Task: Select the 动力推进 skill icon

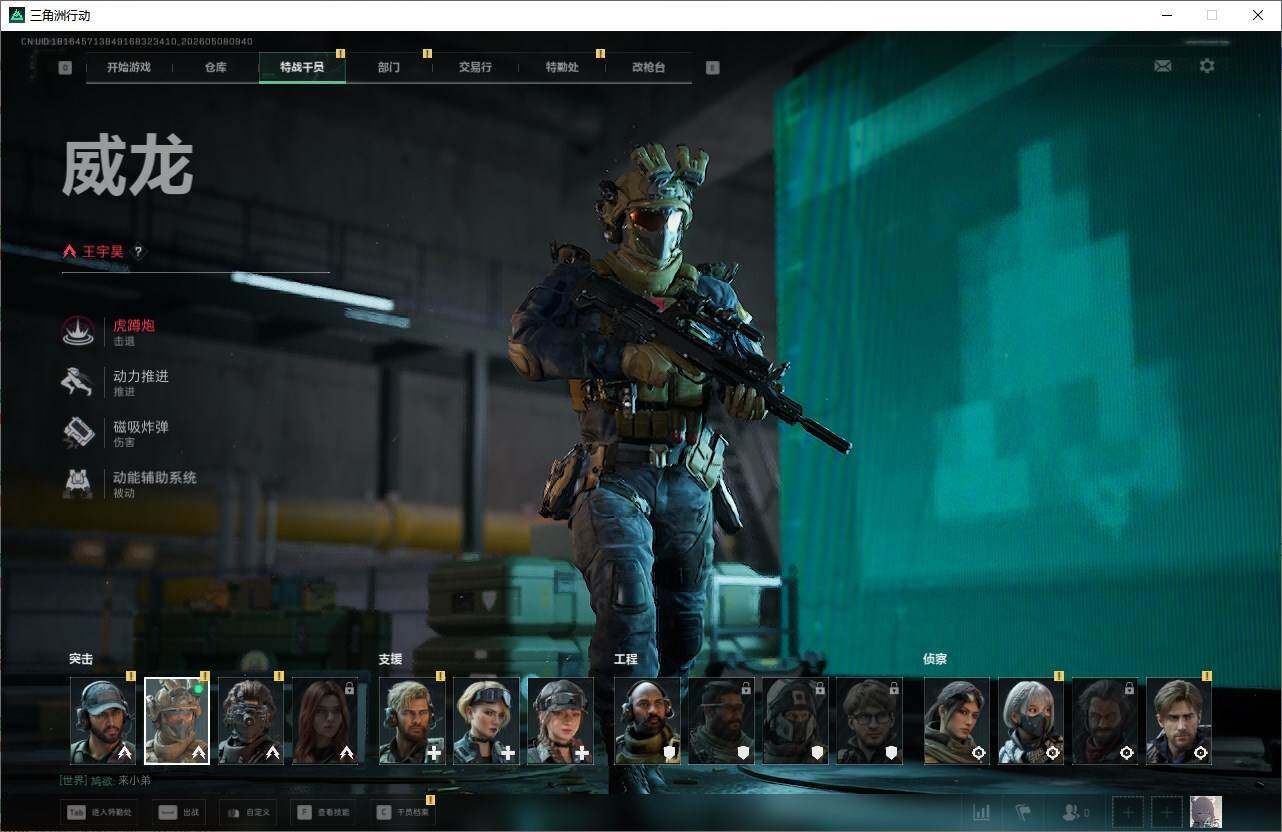Action: pos(78,382)
